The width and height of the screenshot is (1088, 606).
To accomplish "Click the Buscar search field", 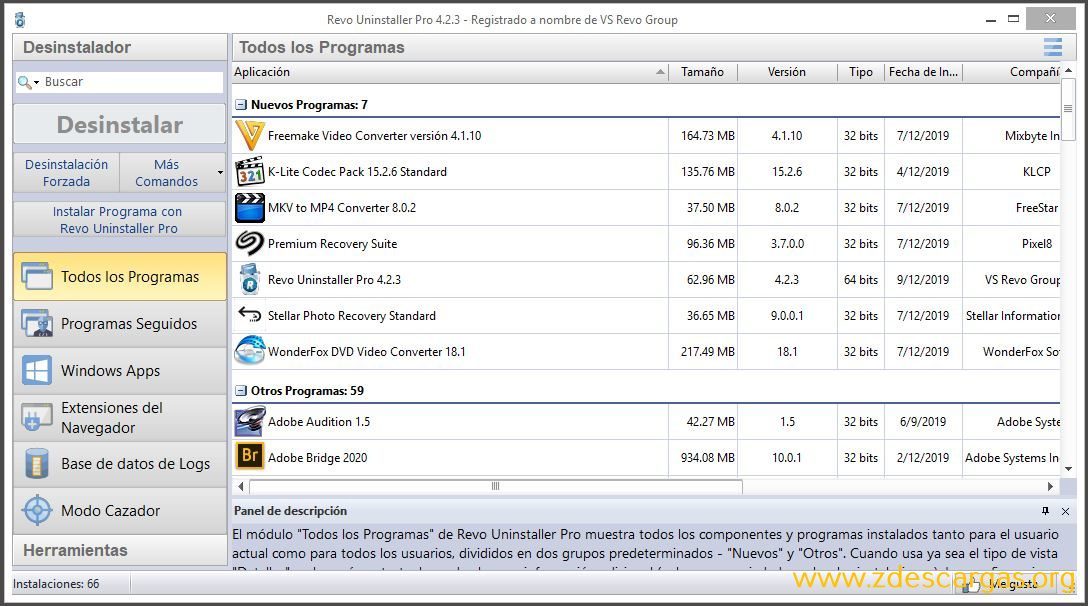I will pos(119,82).
